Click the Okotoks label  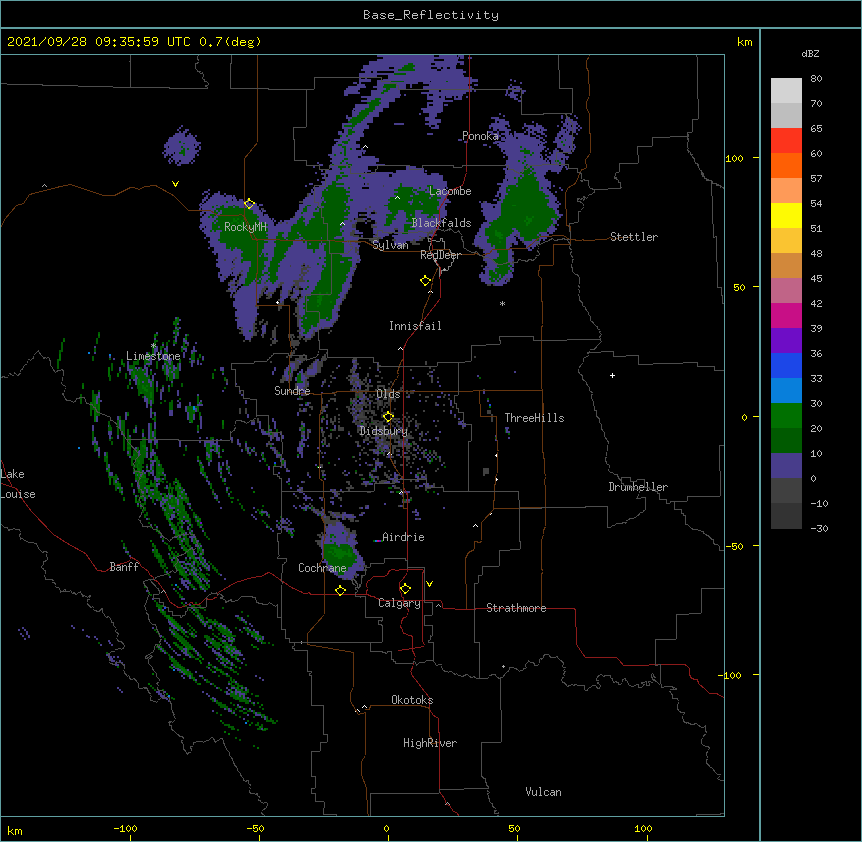pos(412,700)
